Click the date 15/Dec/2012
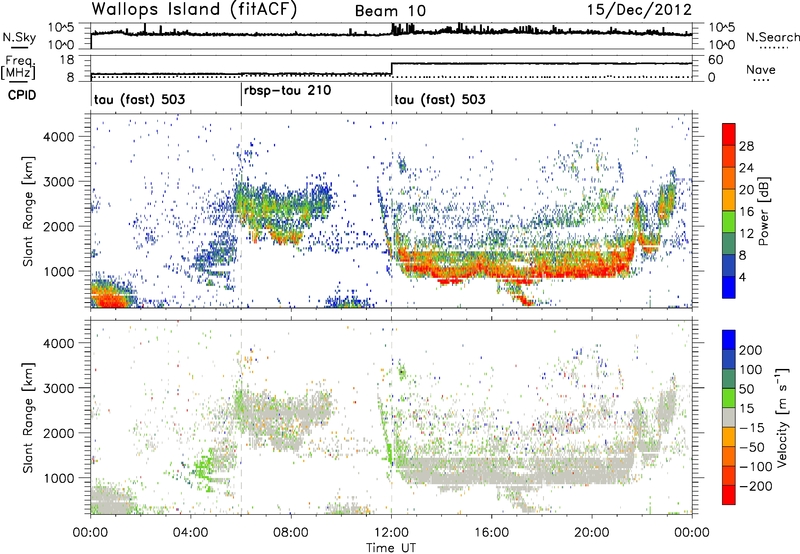The width and height of the screenshot is (800, 554). (639, 9)
